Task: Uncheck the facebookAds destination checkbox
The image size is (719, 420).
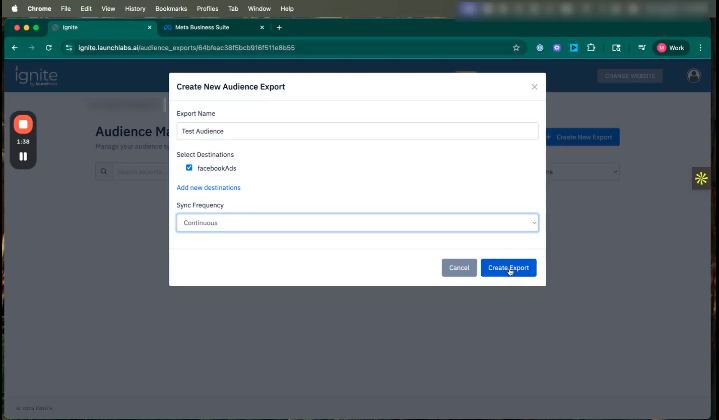Action: tap(189, 168)
